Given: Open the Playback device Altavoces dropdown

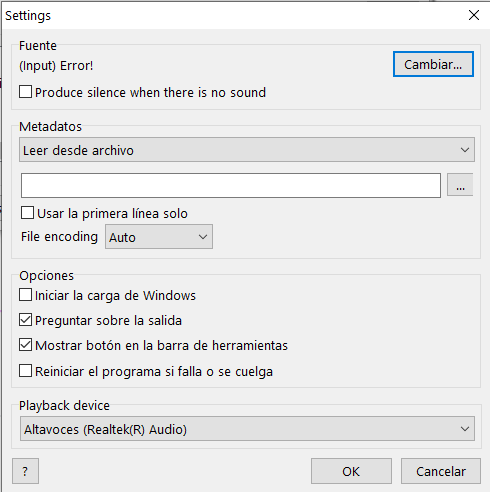Looking at the screenshot, I should pos(247,429).
